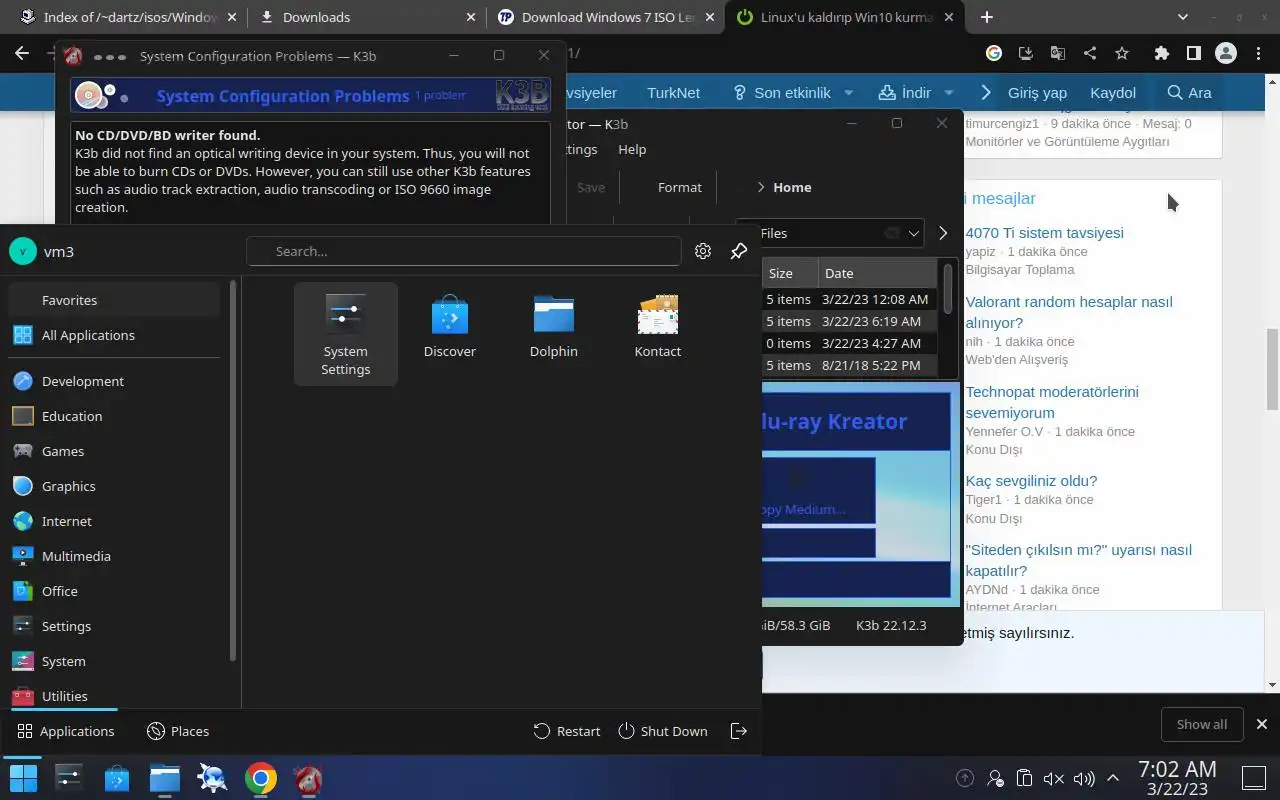
Task: Open Dolphin folder taskbar icon
Action: click(x=165, y=778)
